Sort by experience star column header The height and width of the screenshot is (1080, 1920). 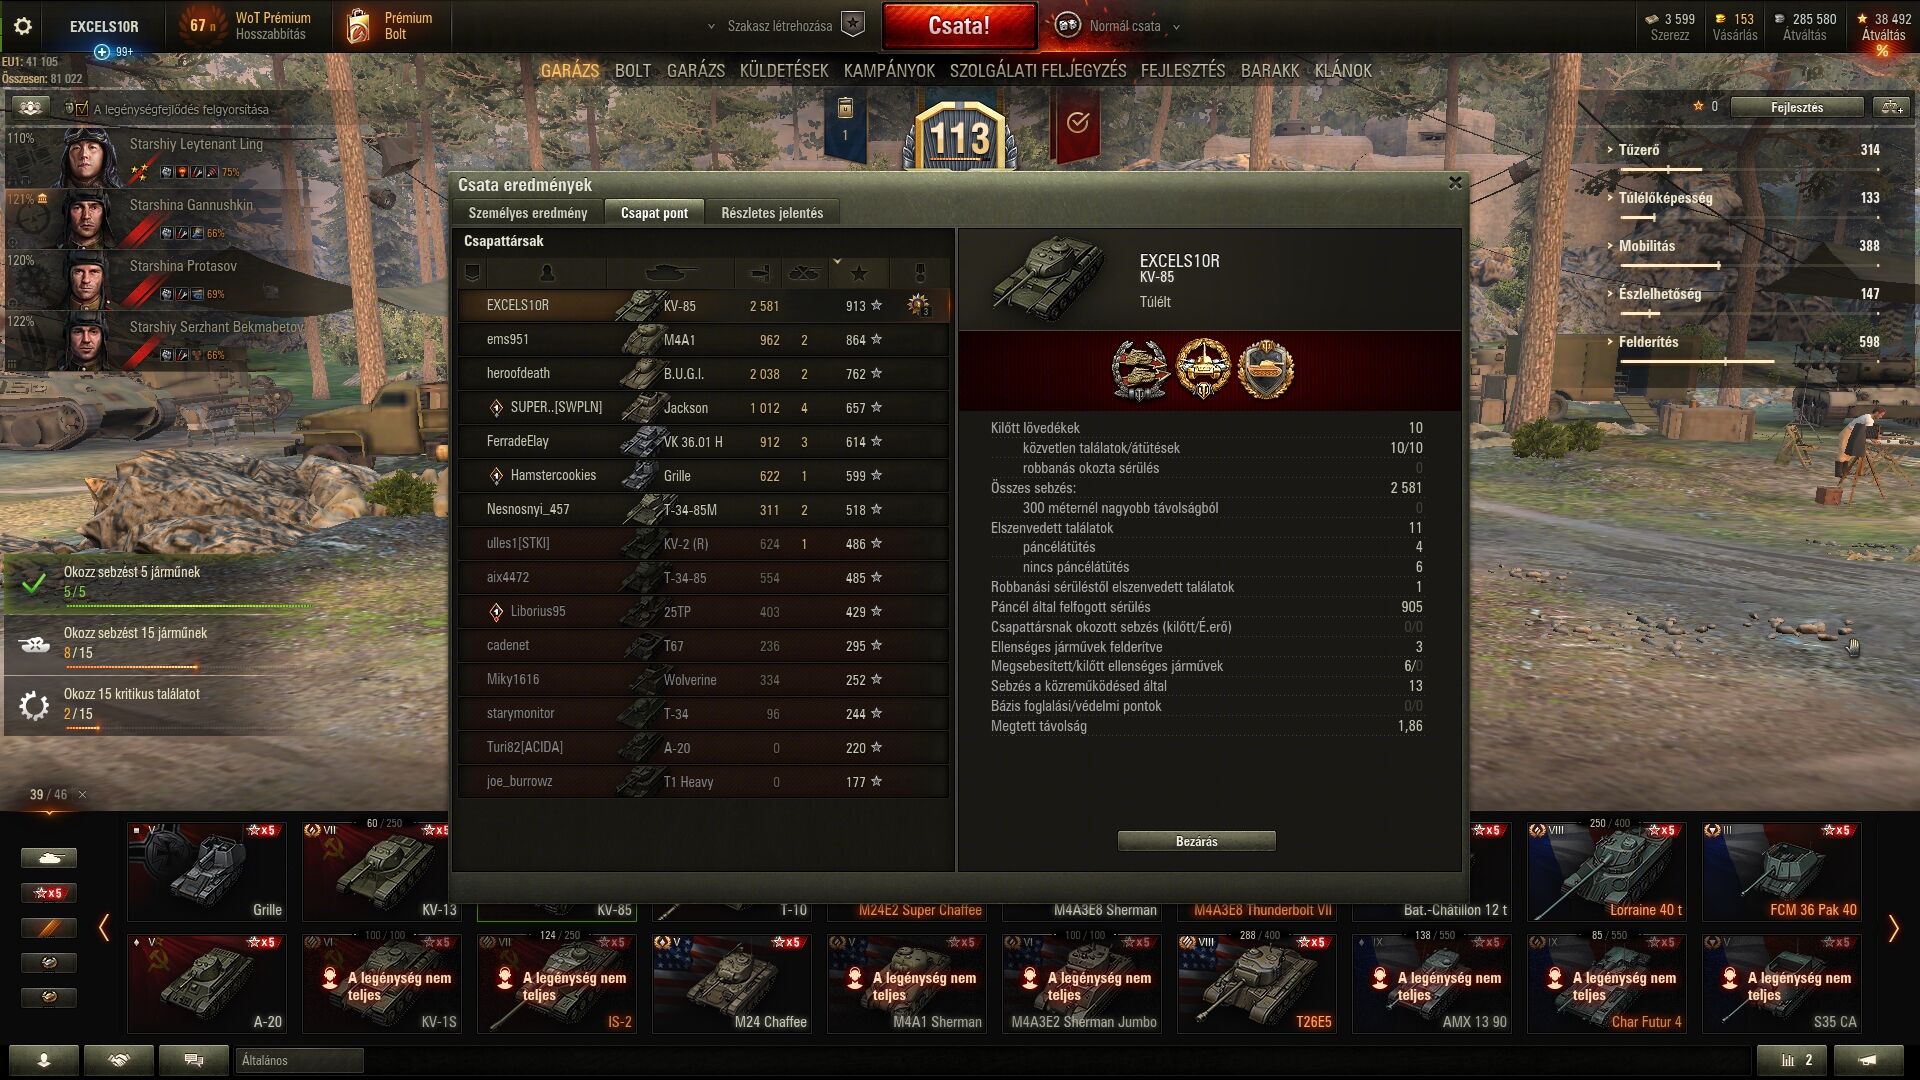(x=859, y=273)
